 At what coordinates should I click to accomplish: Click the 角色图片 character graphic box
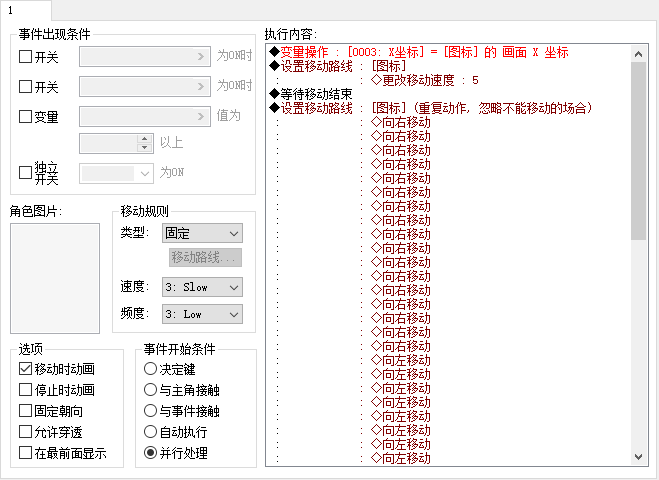[x=55, y=278]
